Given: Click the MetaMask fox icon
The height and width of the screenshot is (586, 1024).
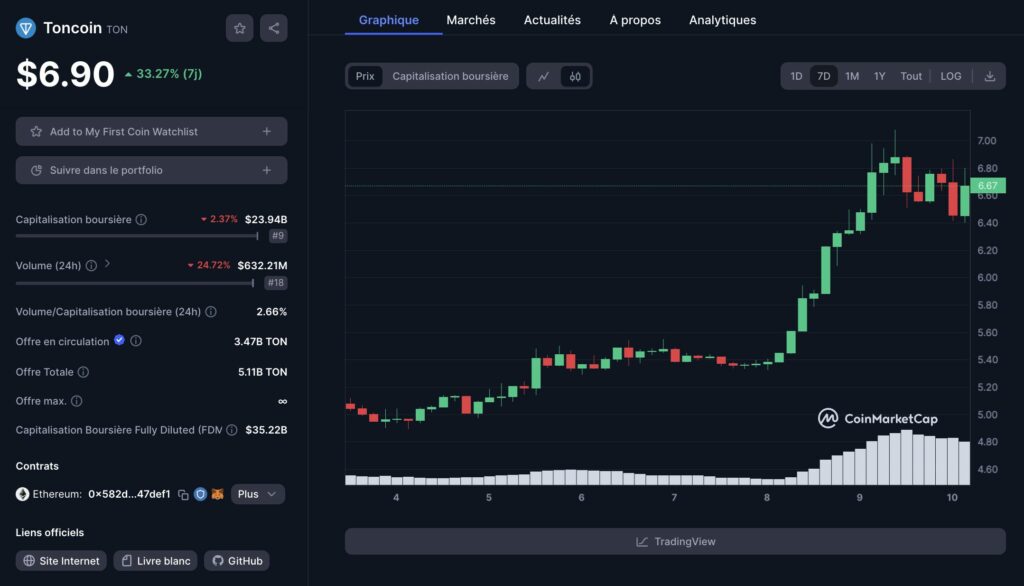Looking at the screenshot, I should pyautogui.click(x=217, y=494).
